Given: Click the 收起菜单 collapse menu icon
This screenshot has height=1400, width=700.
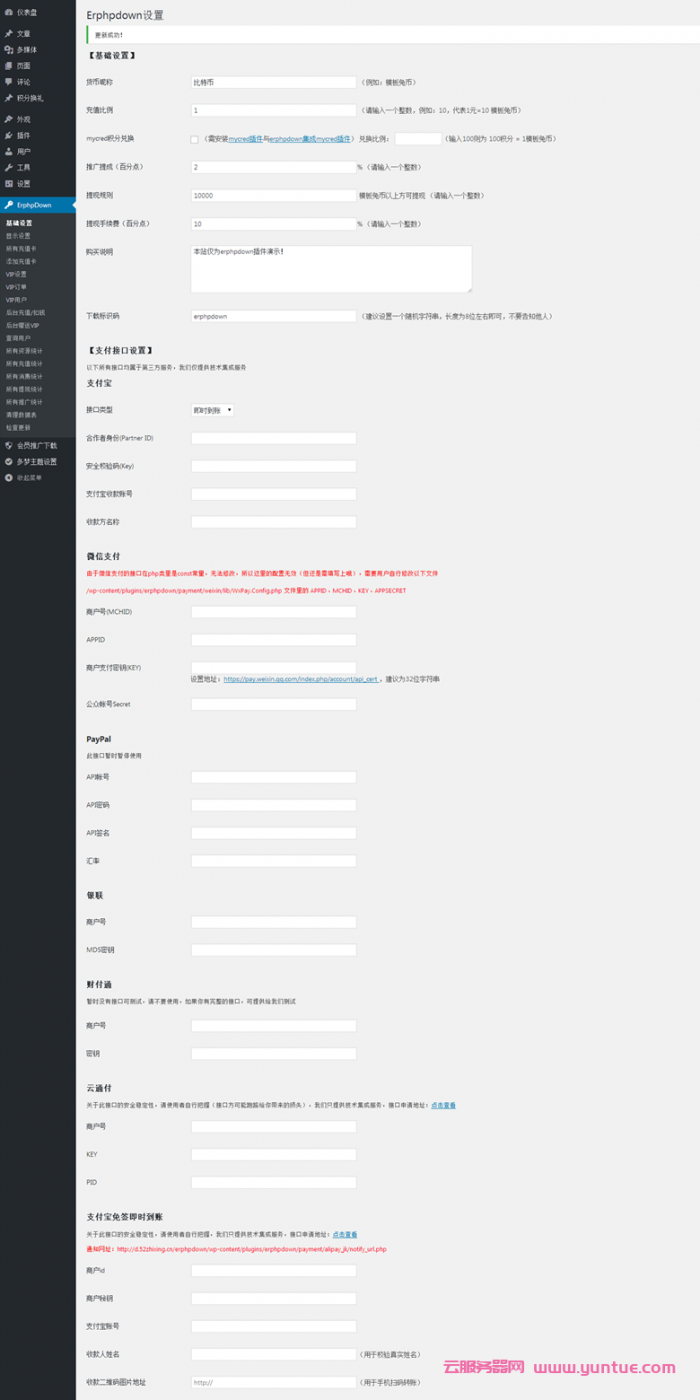Looking at the screenshot, I should [8, 478].
